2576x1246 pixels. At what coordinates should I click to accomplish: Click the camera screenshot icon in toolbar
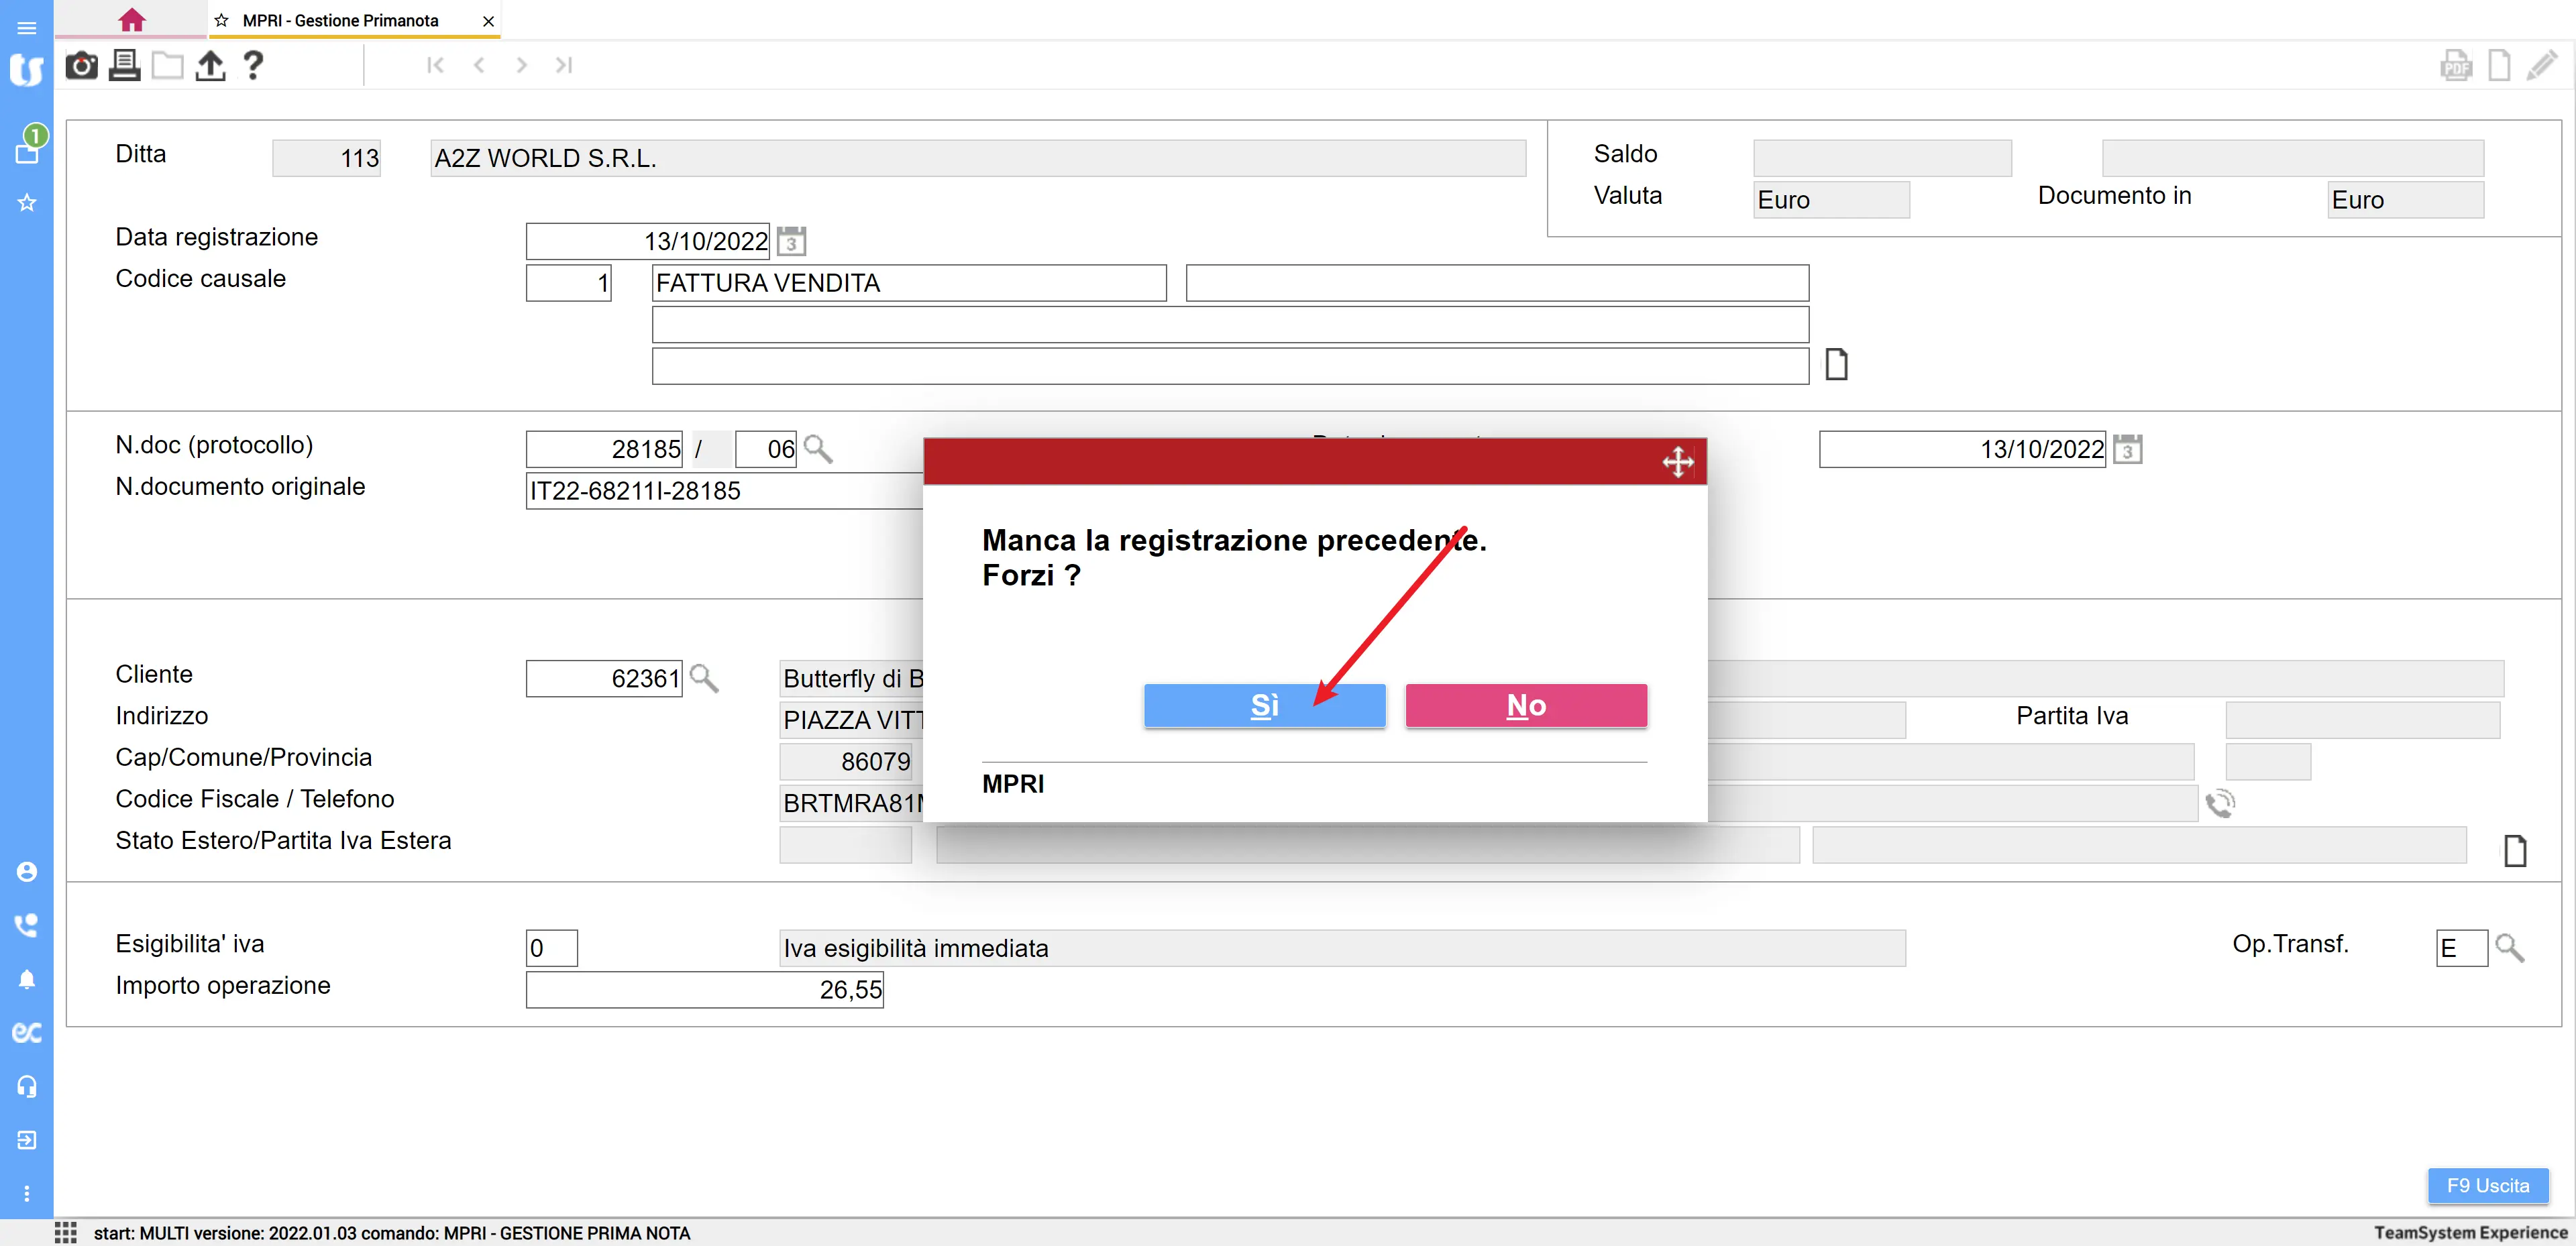tap(81, 66)
